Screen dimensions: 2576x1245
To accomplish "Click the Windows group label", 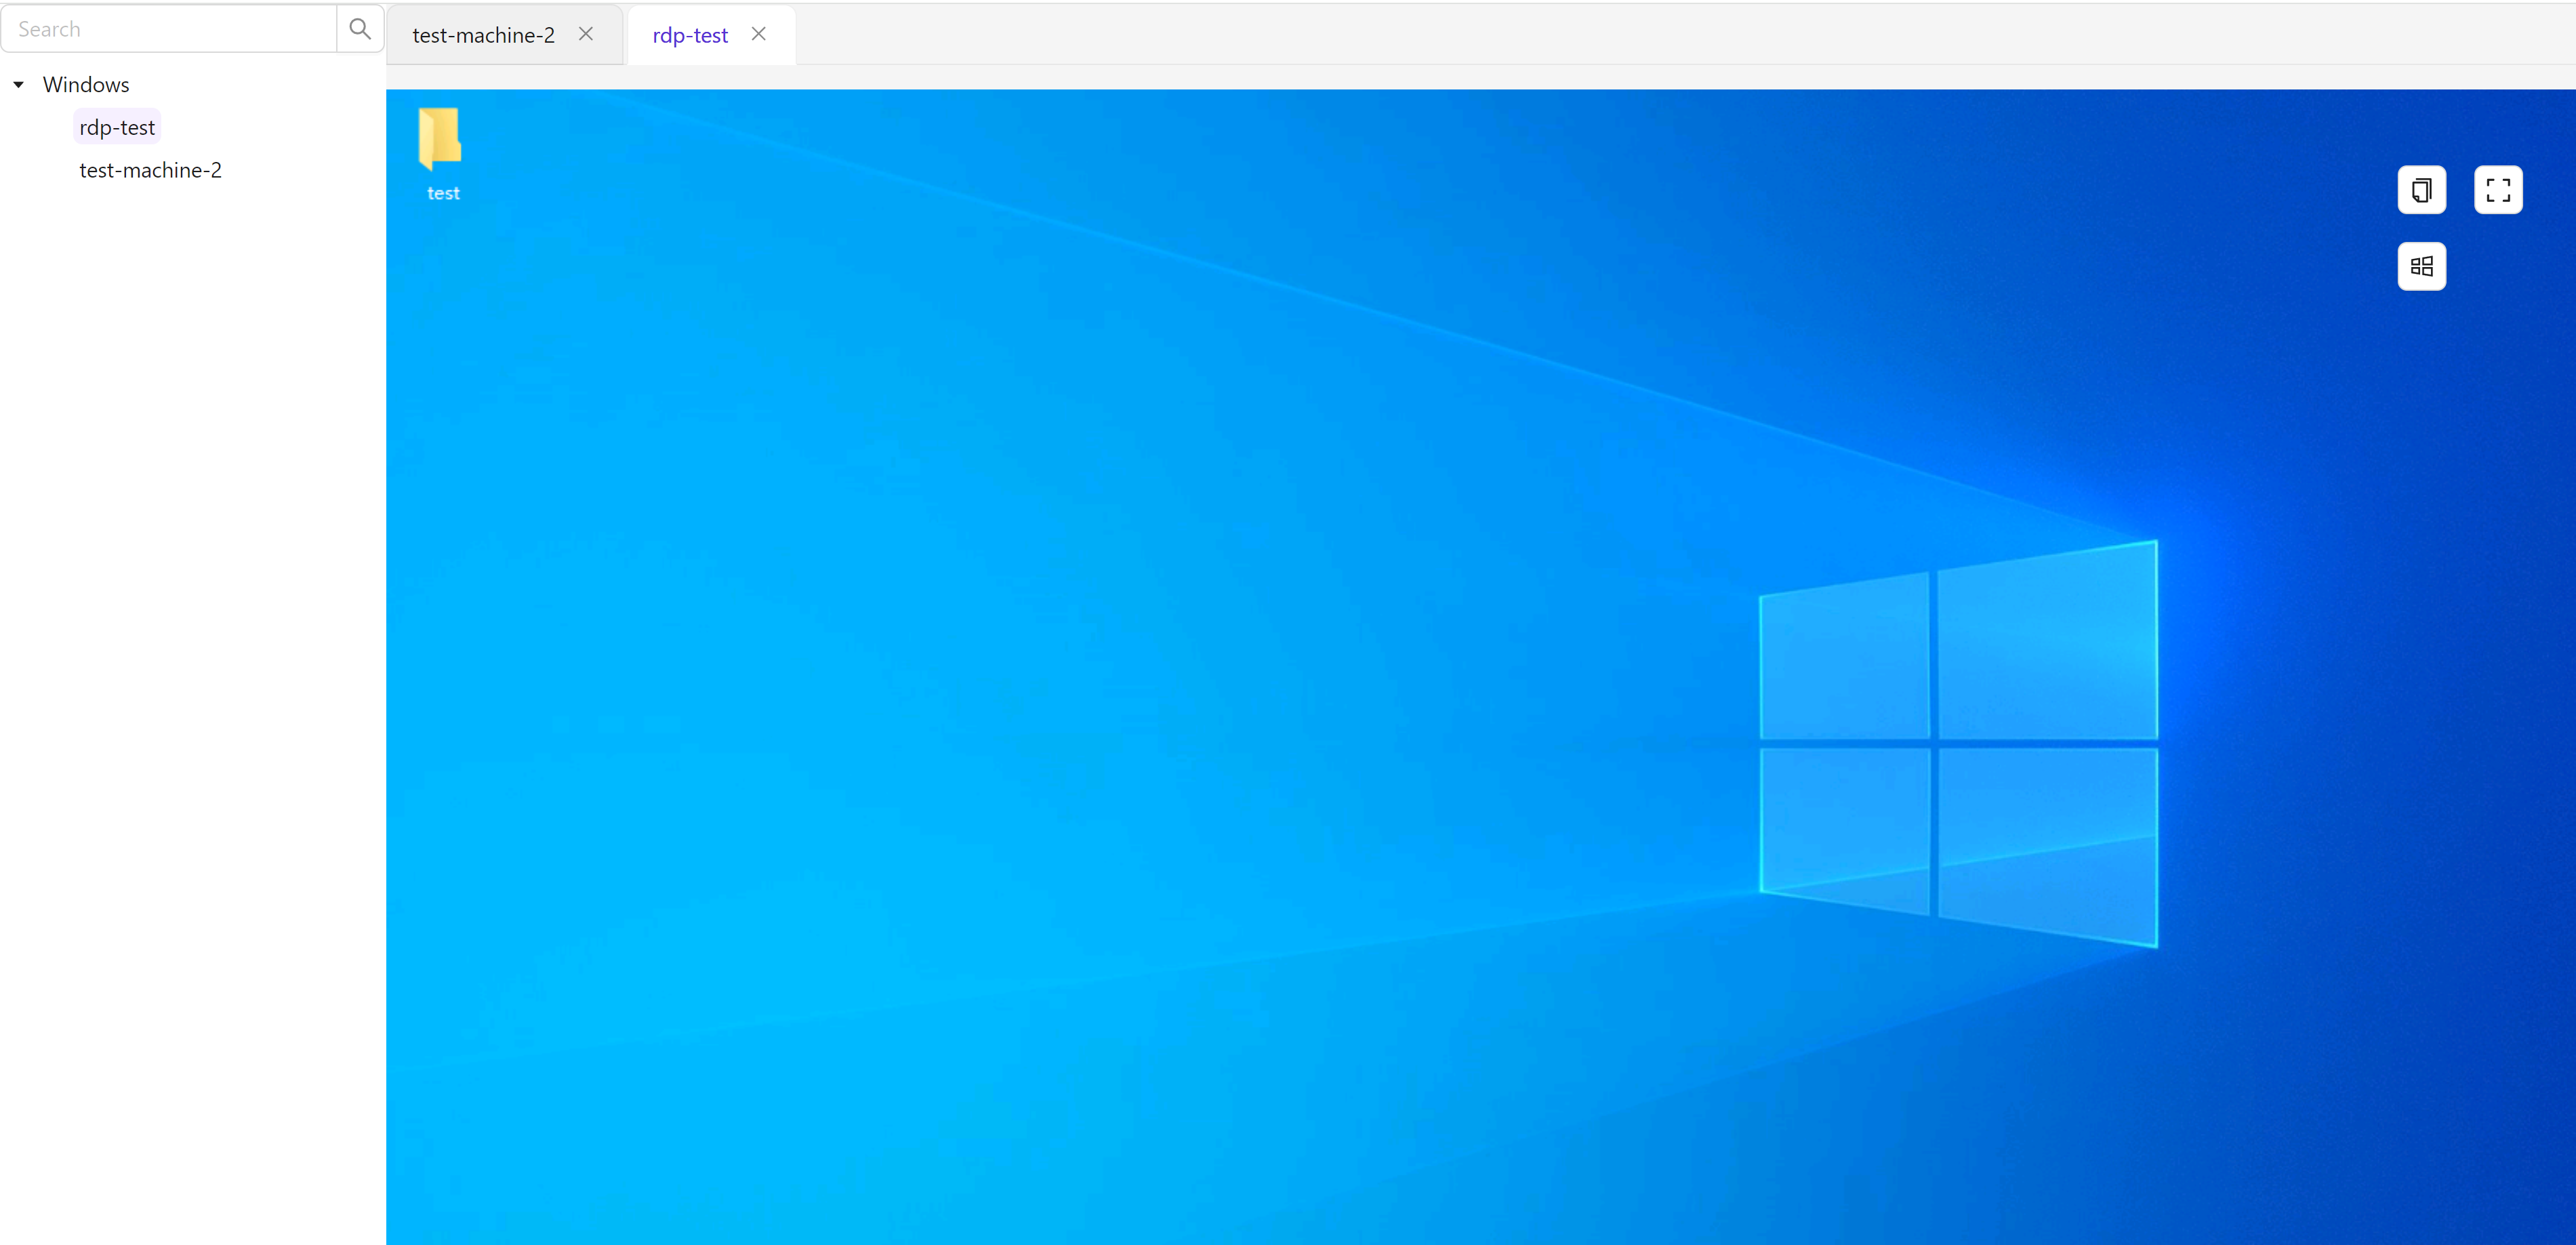I will point(86,84).
